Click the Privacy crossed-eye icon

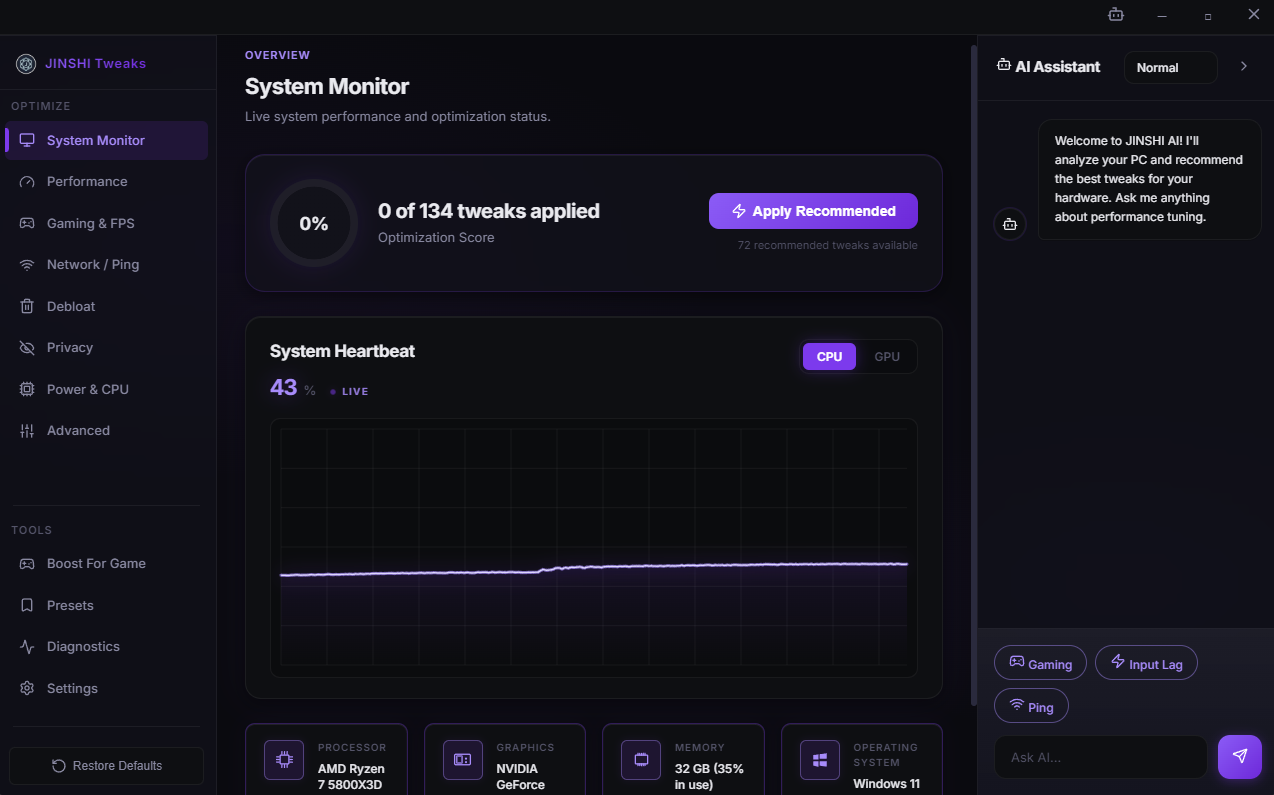tap(27, 348)
